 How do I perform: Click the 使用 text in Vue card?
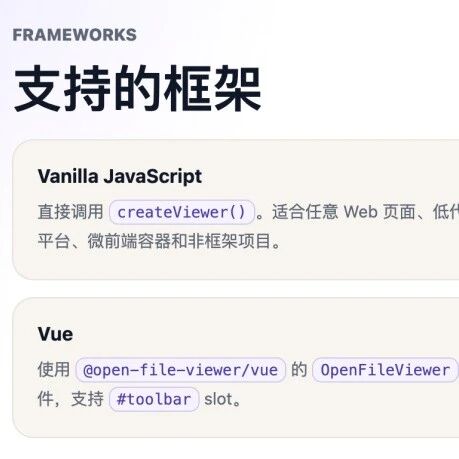pyautogui.click(x=54, y=370)
